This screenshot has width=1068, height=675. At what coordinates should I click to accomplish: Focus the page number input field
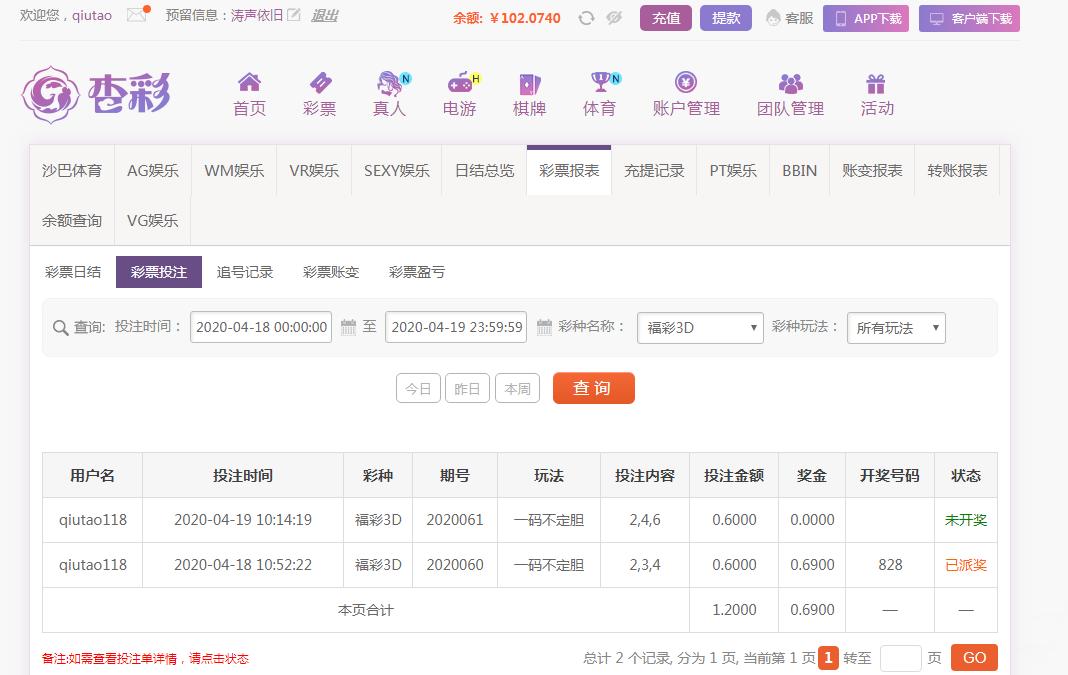click(900, 658)
